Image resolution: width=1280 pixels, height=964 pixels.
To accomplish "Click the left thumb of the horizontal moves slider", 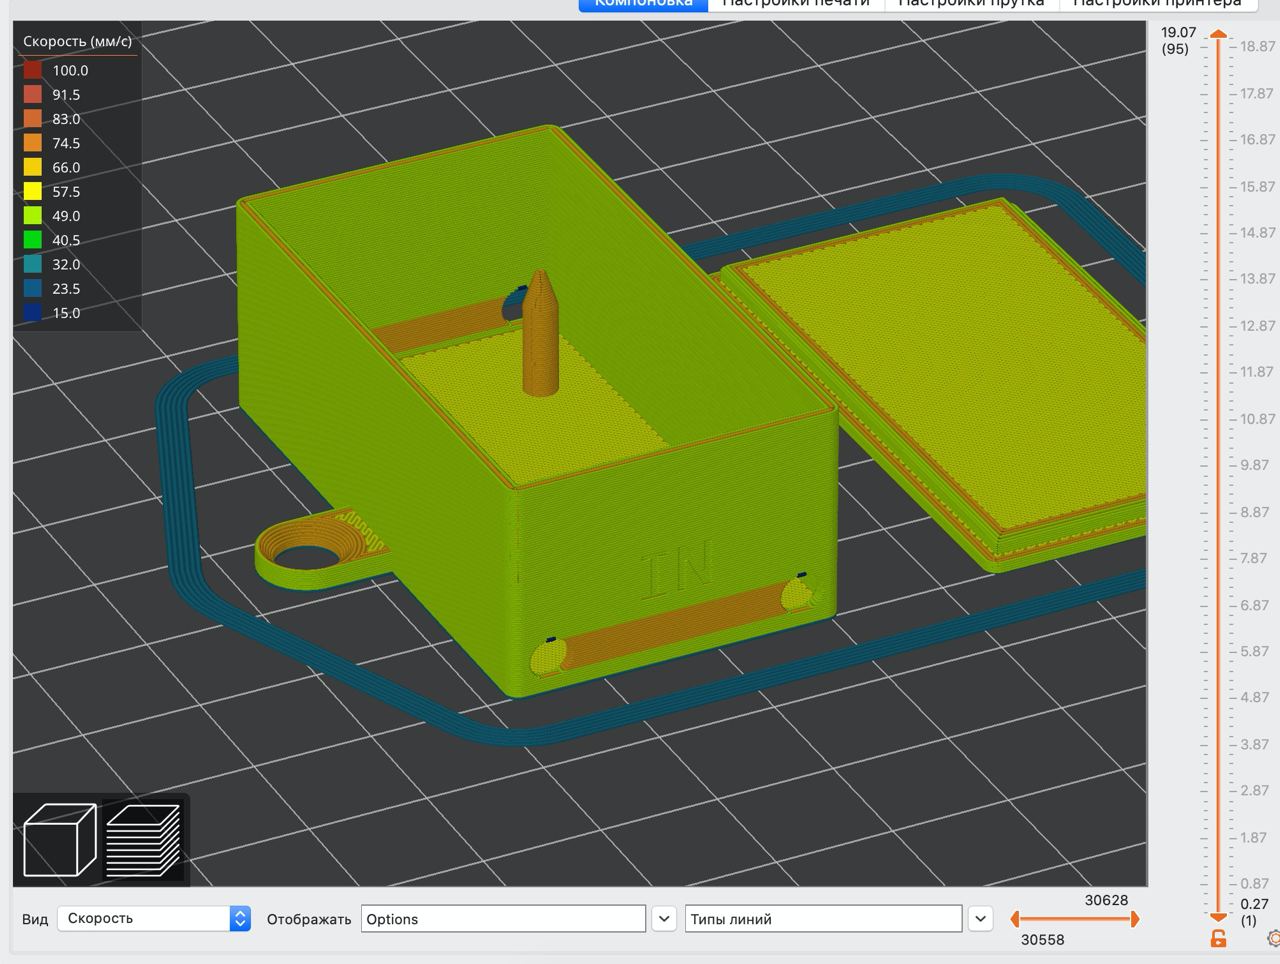I will [1015, 919].
